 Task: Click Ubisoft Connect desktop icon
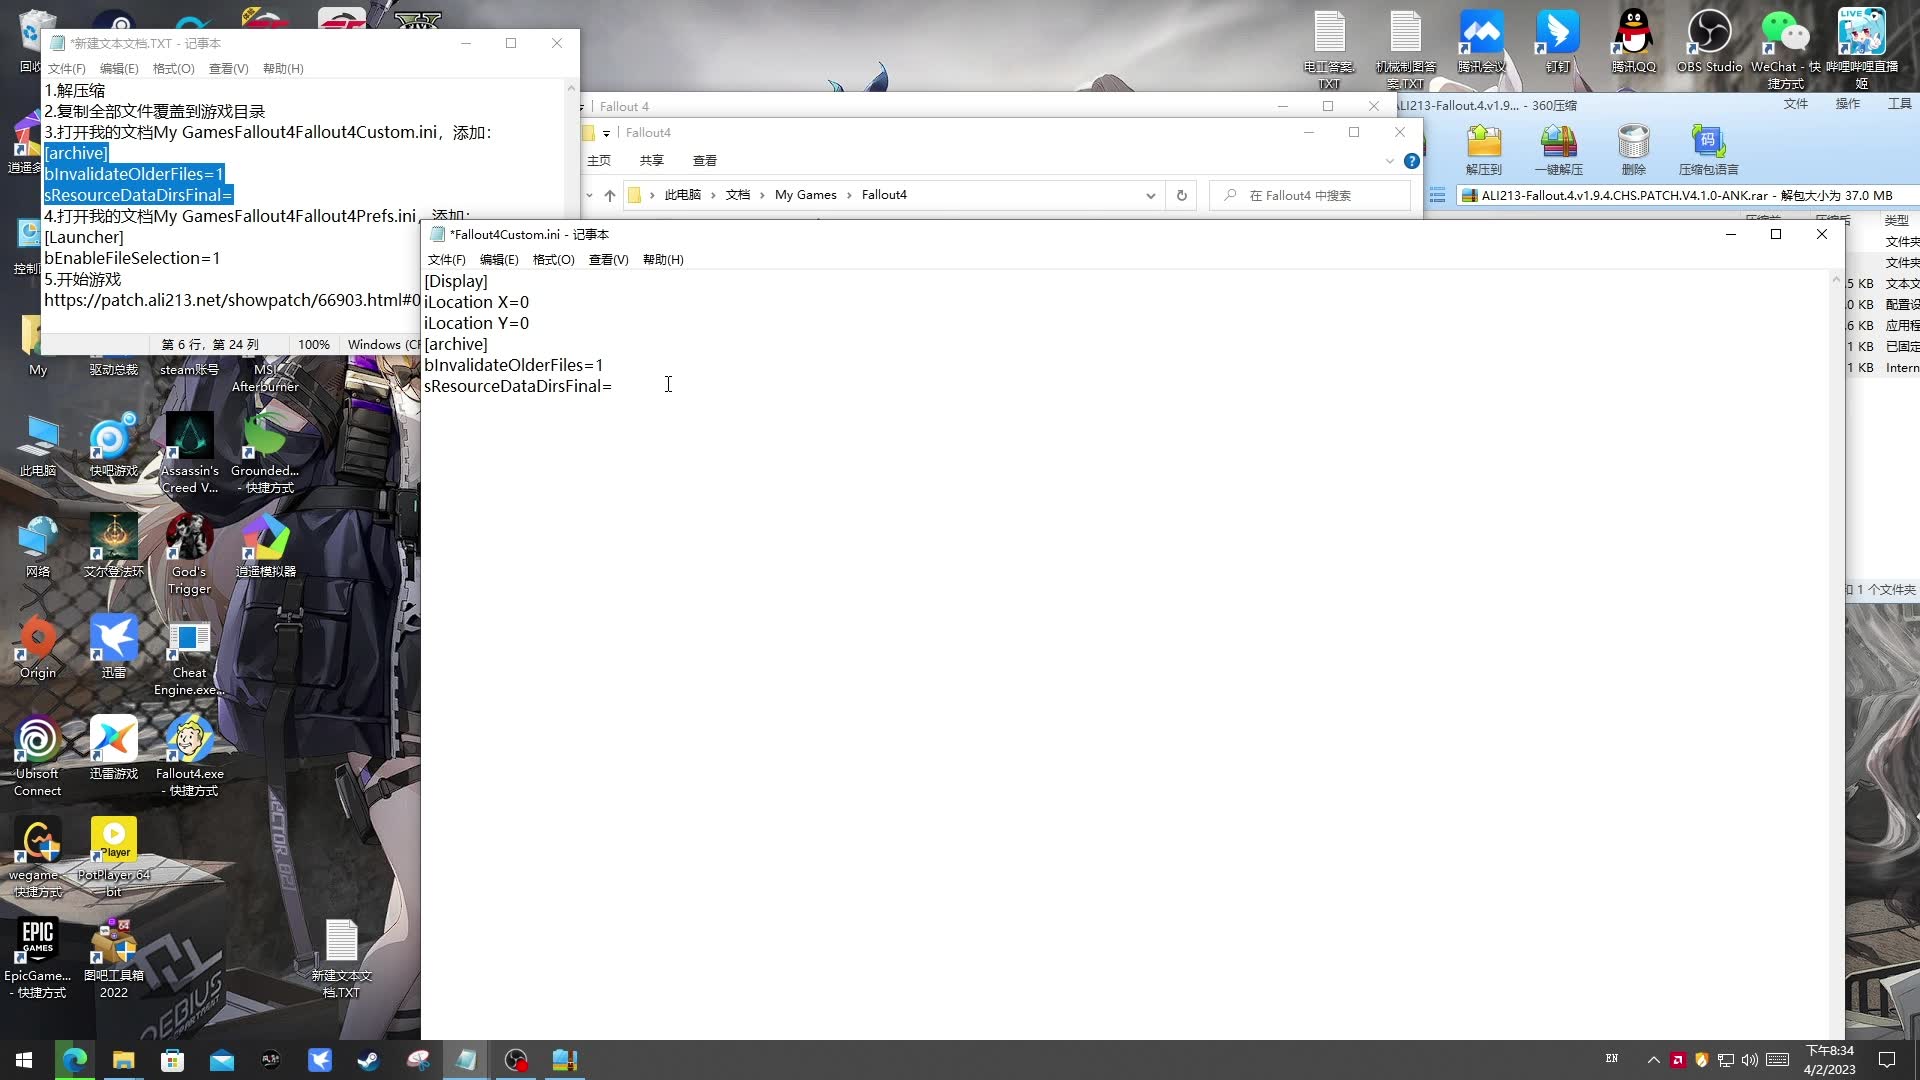tap(38, 756)
